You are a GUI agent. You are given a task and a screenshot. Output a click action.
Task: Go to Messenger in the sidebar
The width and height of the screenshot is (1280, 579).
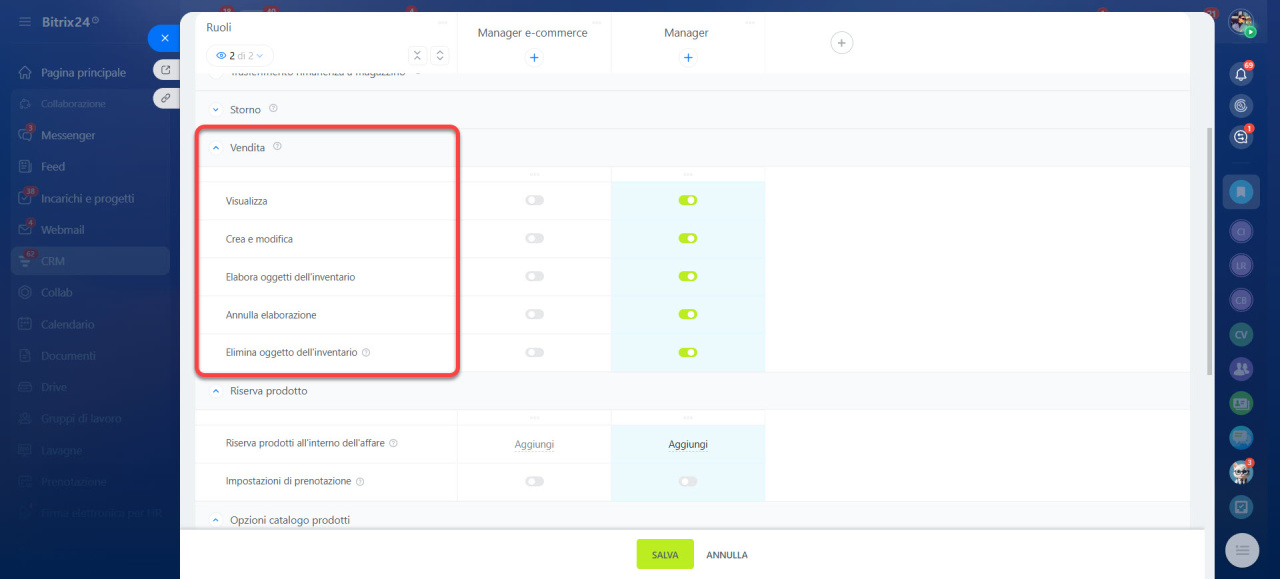pos(68,135)
